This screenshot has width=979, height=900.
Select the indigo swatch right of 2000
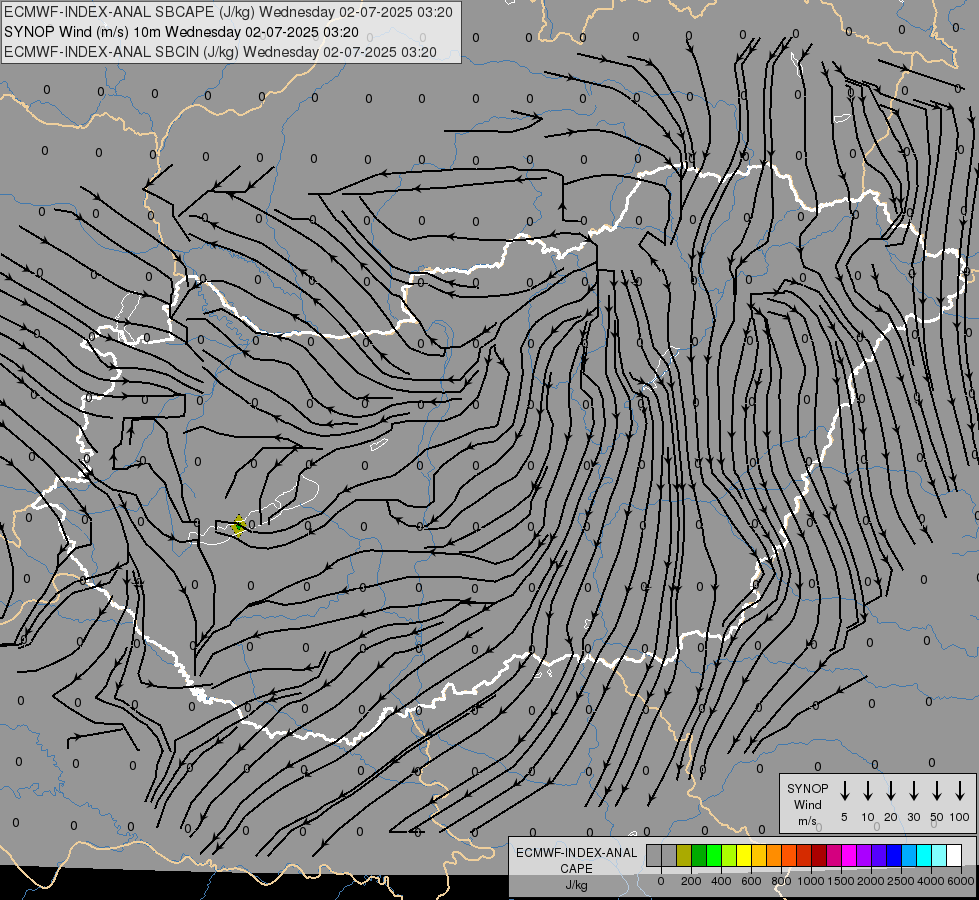(879, 855)
